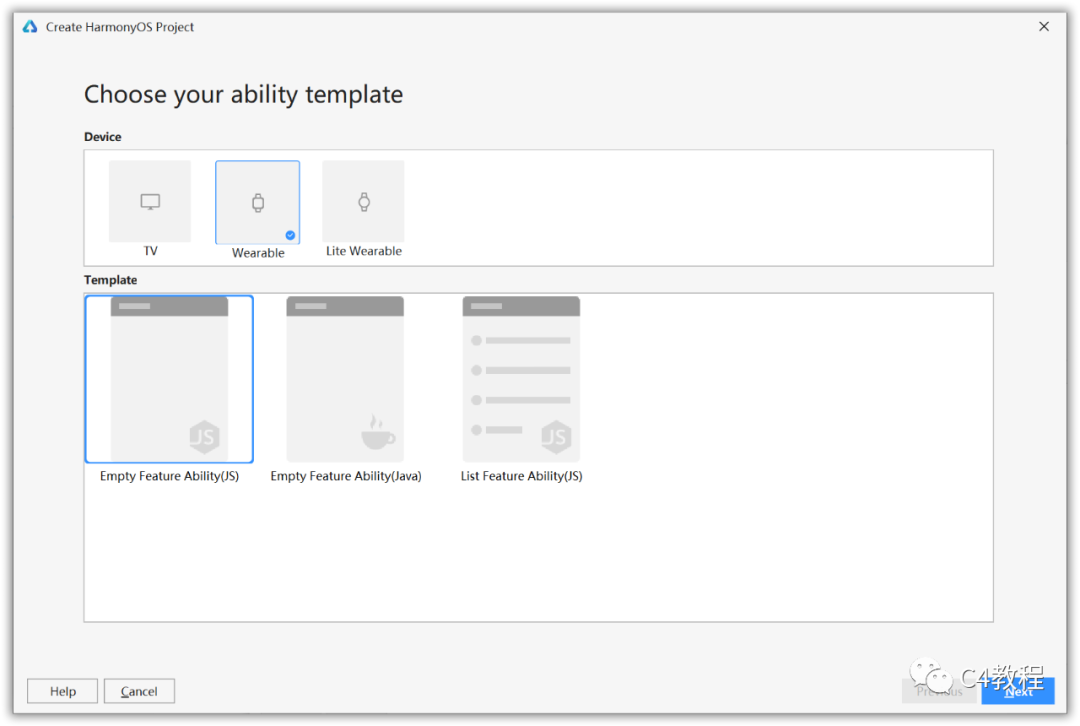Click the Wearable label text
The height and width of the screenshot is (726, 1080).
coord(258,253)
